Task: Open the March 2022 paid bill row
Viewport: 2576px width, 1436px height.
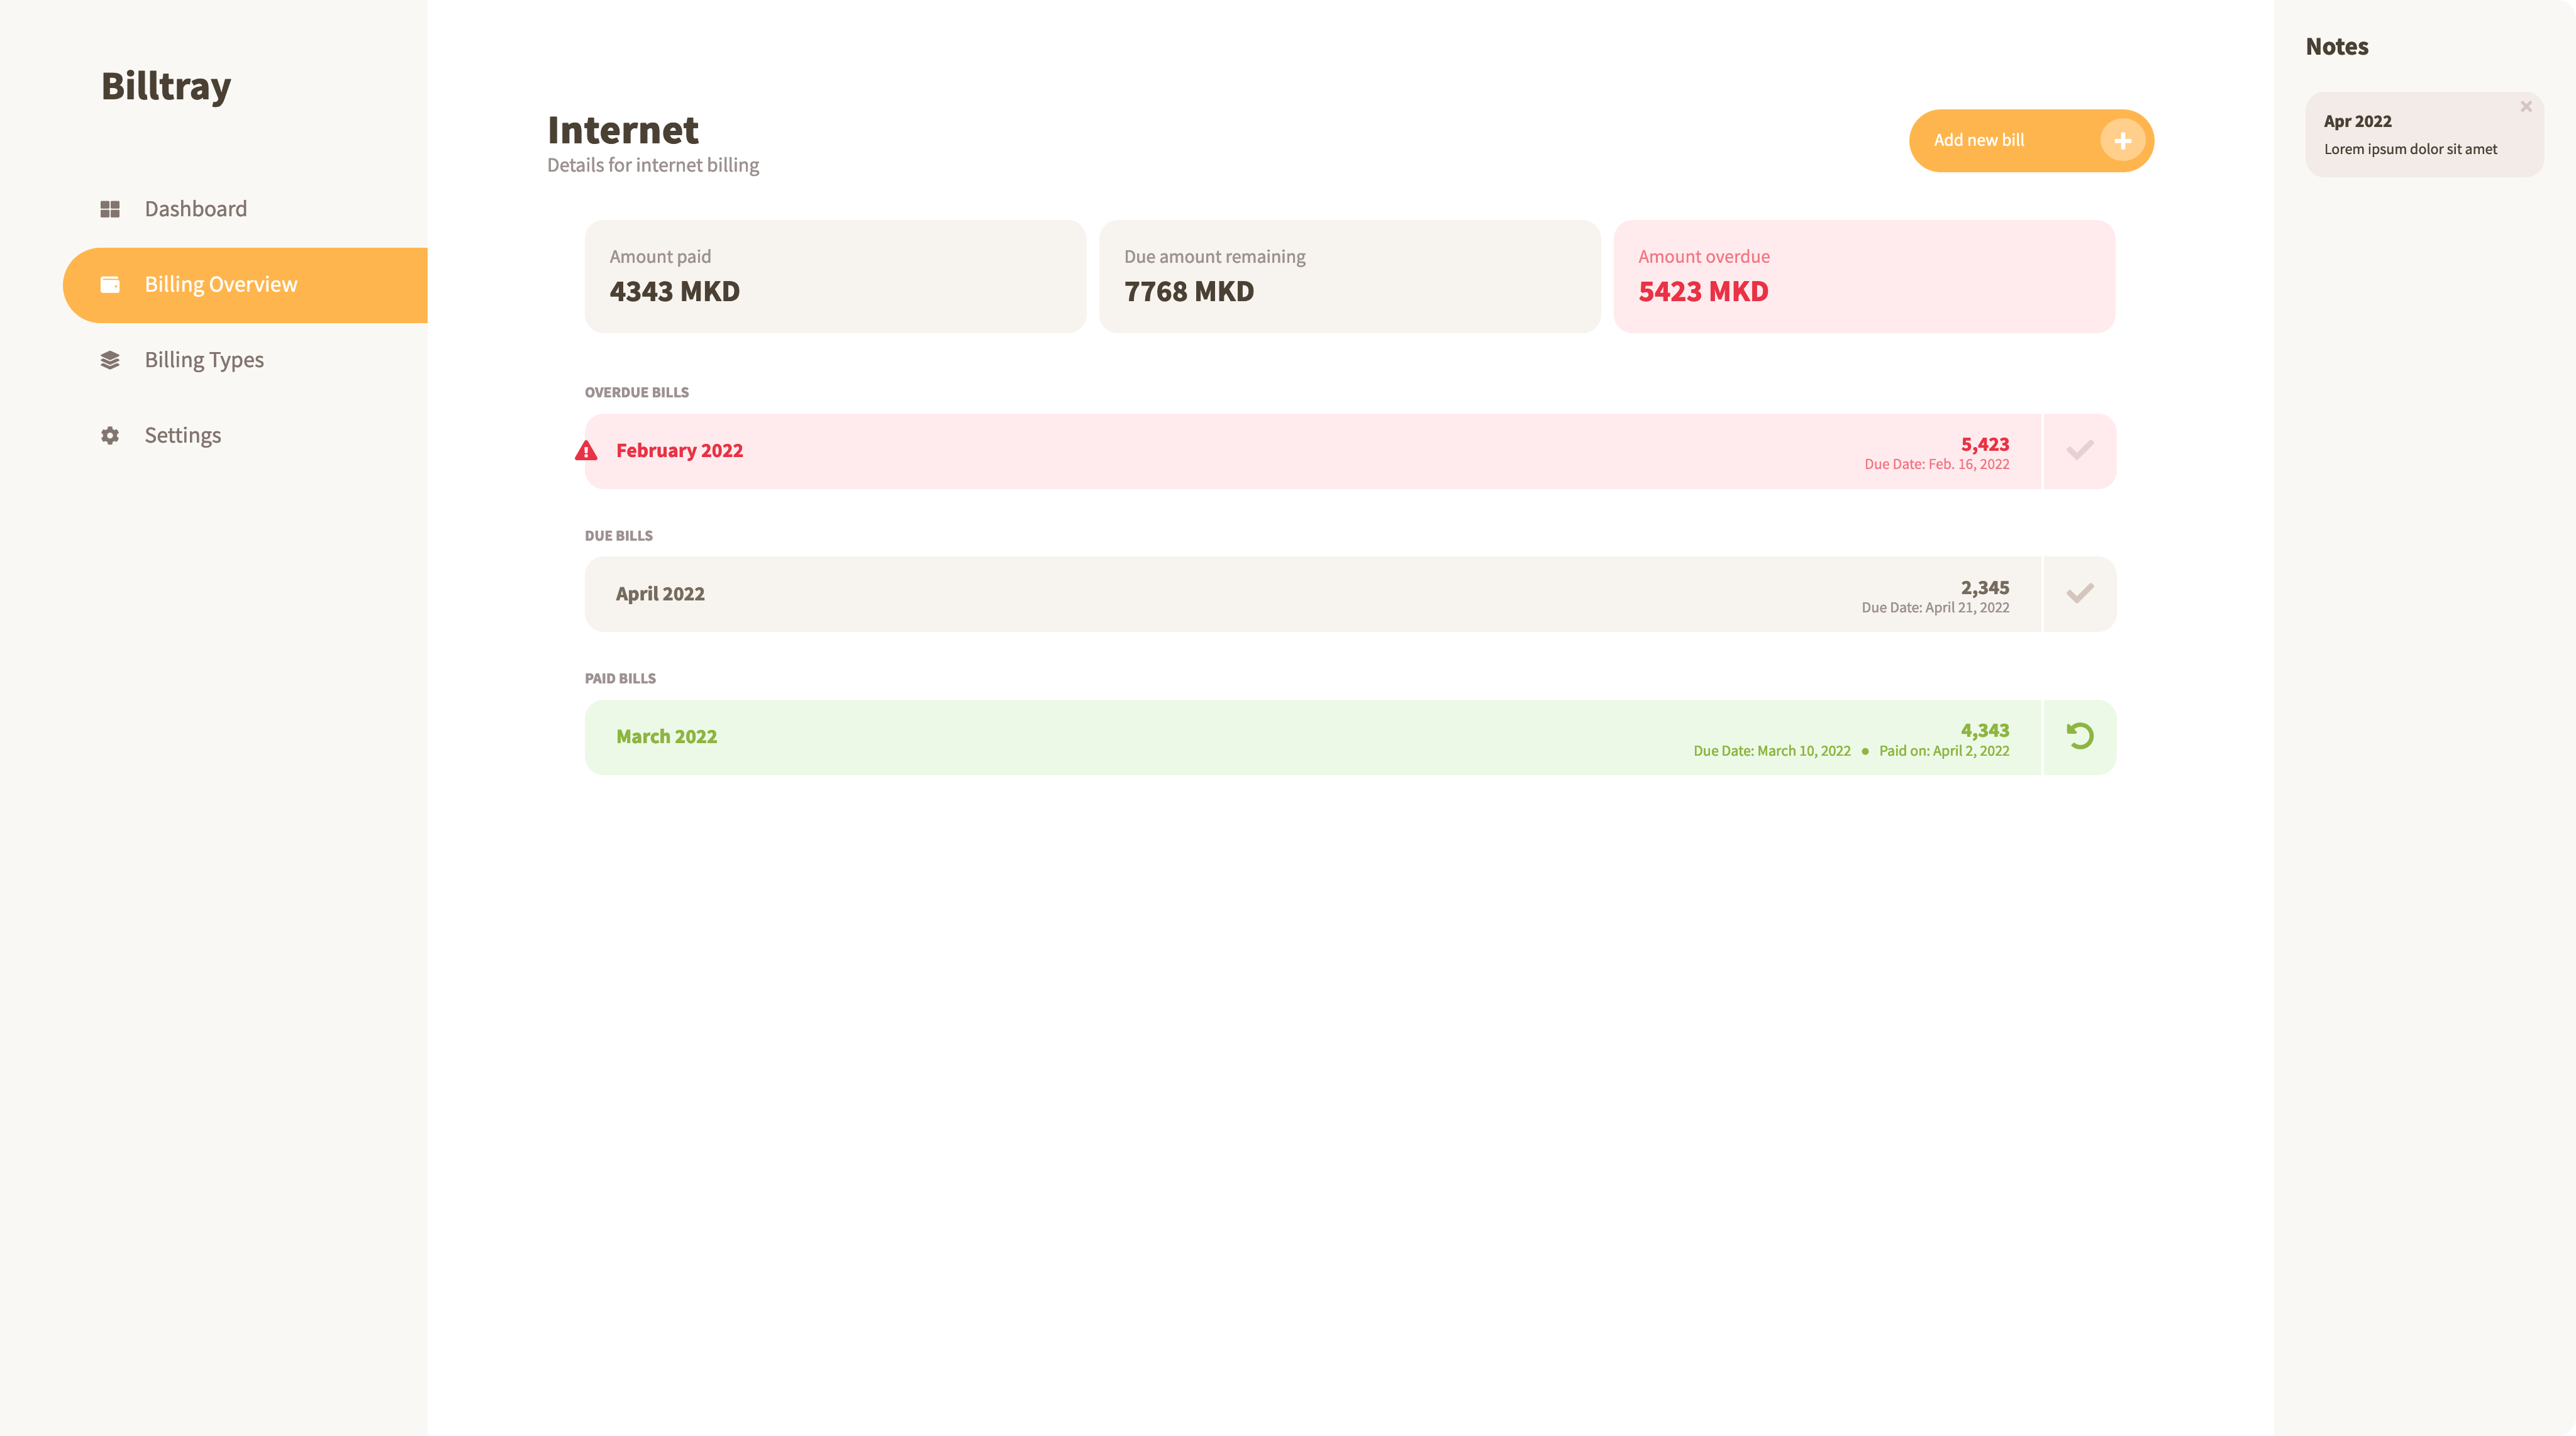Action: pyautogui.click(x=1300, y=736)
